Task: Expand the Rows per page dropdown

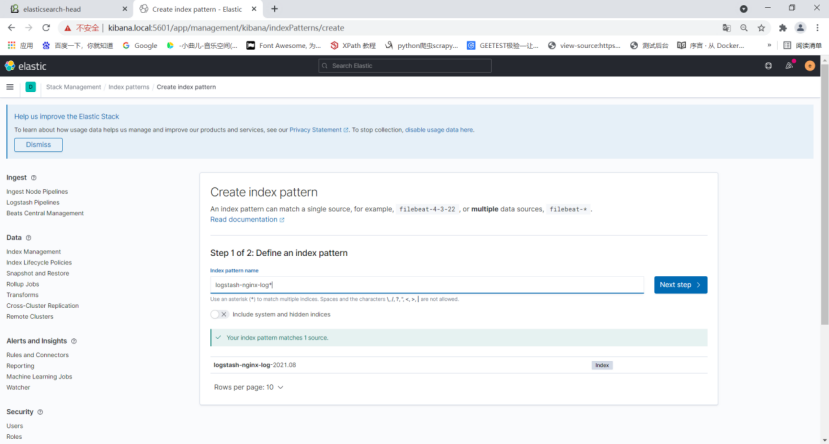Action: [x=248, y=387]
